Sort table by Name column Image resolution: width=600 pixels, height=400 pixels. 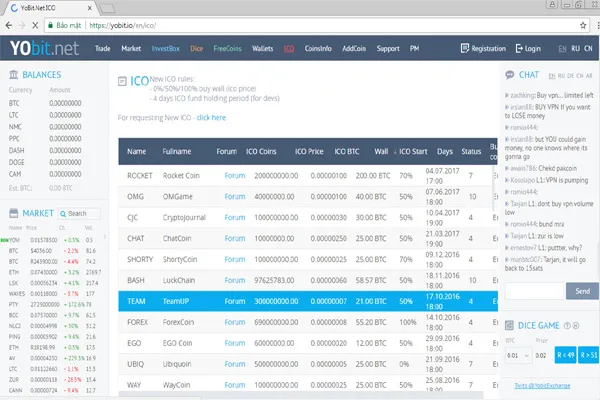point(137,152)
